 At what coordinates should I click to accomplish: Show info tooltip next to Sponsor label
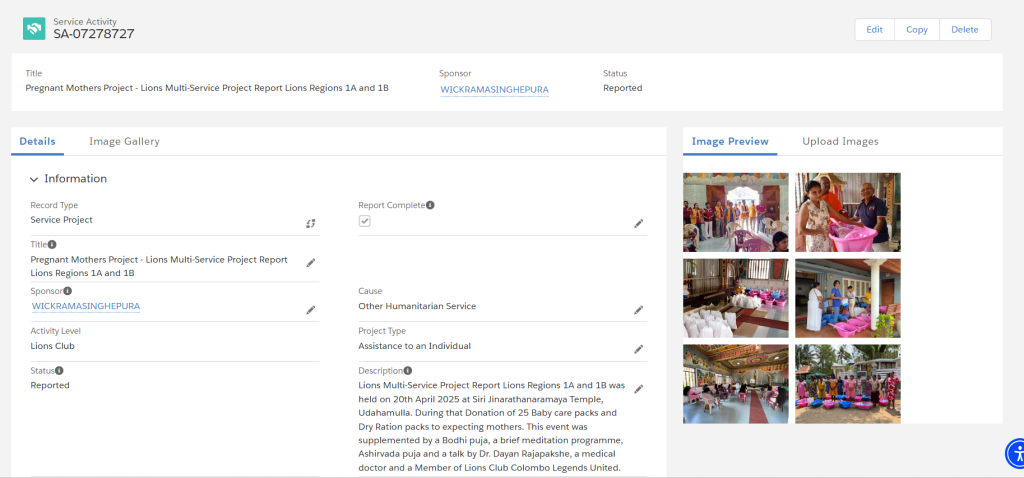tap(68, 291)
